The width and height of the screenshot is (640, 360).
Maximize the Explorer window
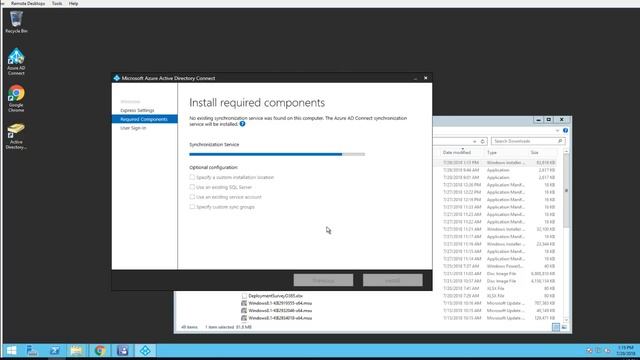click(549, 120)
